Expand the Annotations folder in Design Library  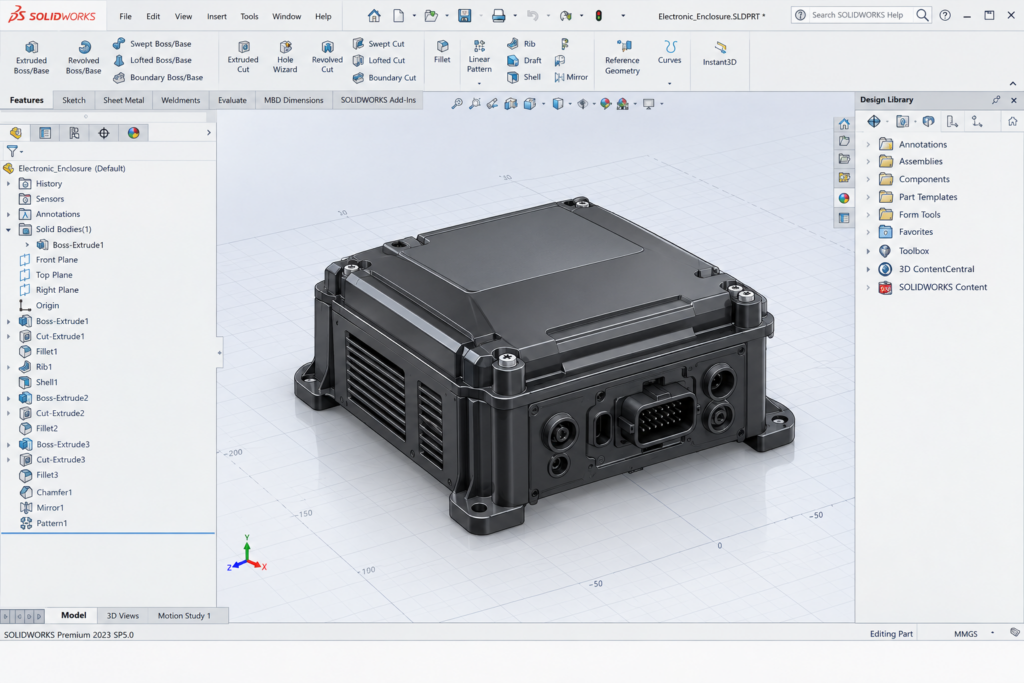click(869, 144)
